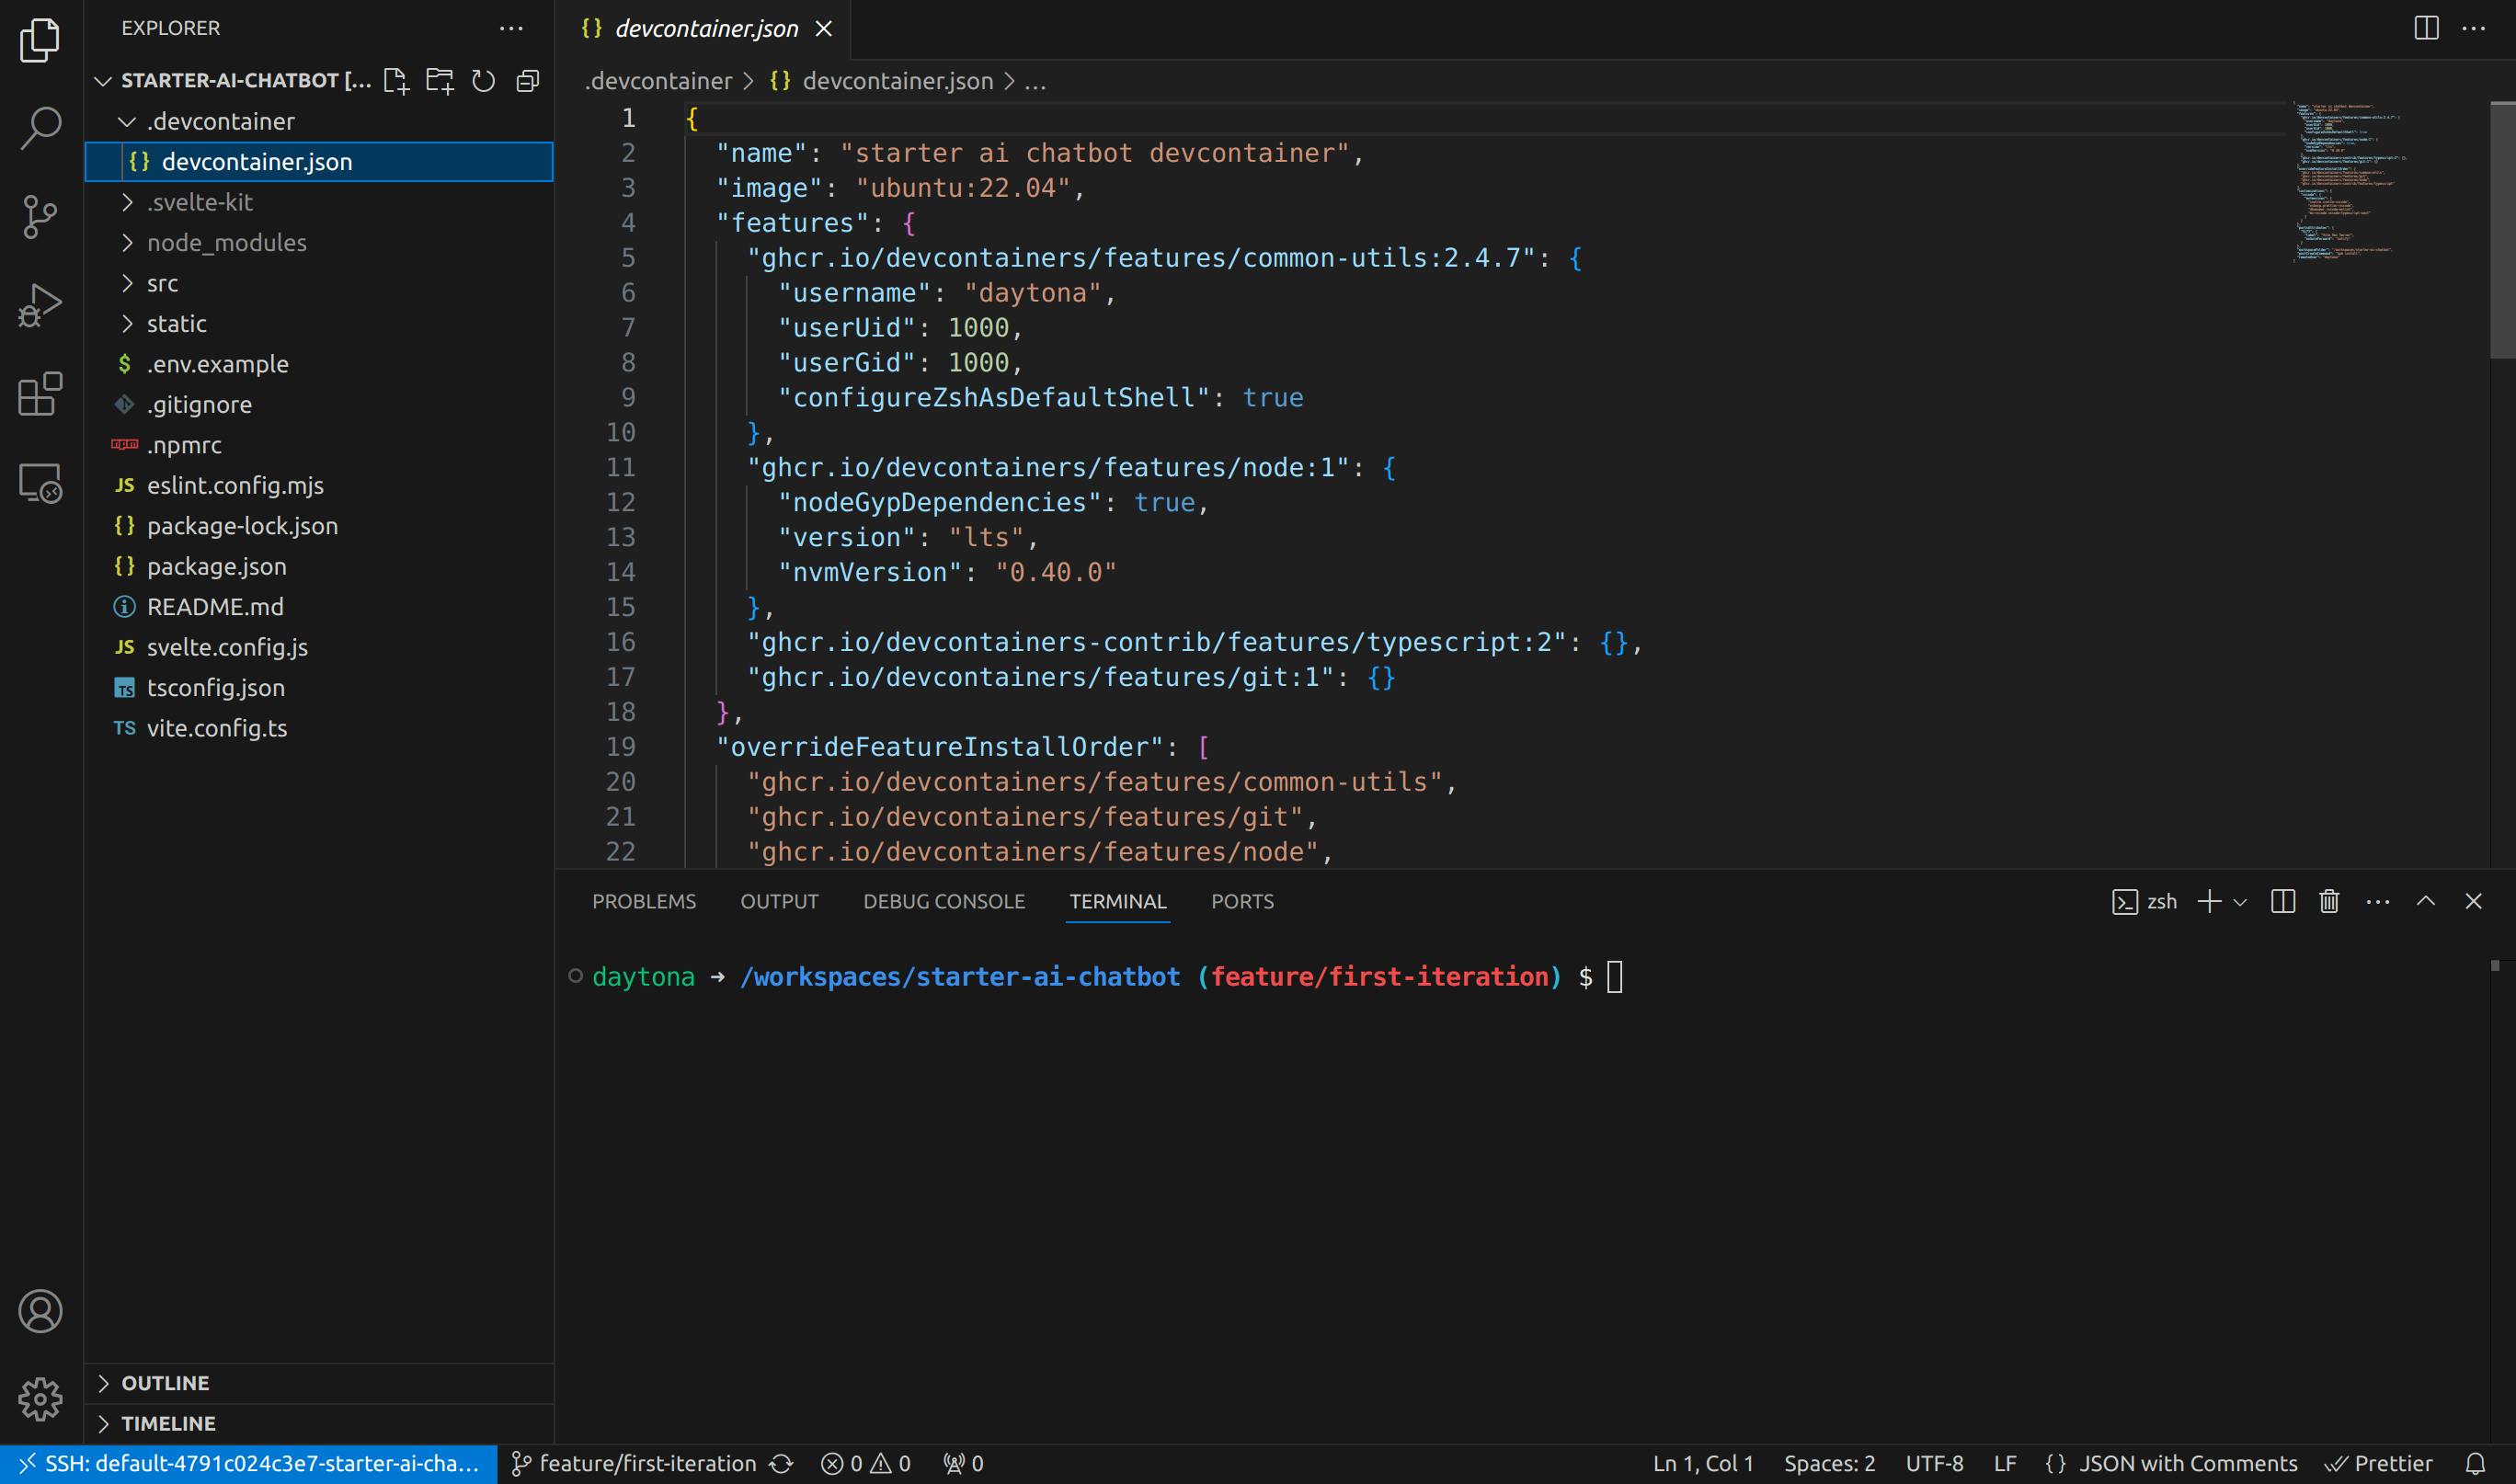Open Explorer views and more actions menu
The image size is (2516, 1484).
coord(511,28)
